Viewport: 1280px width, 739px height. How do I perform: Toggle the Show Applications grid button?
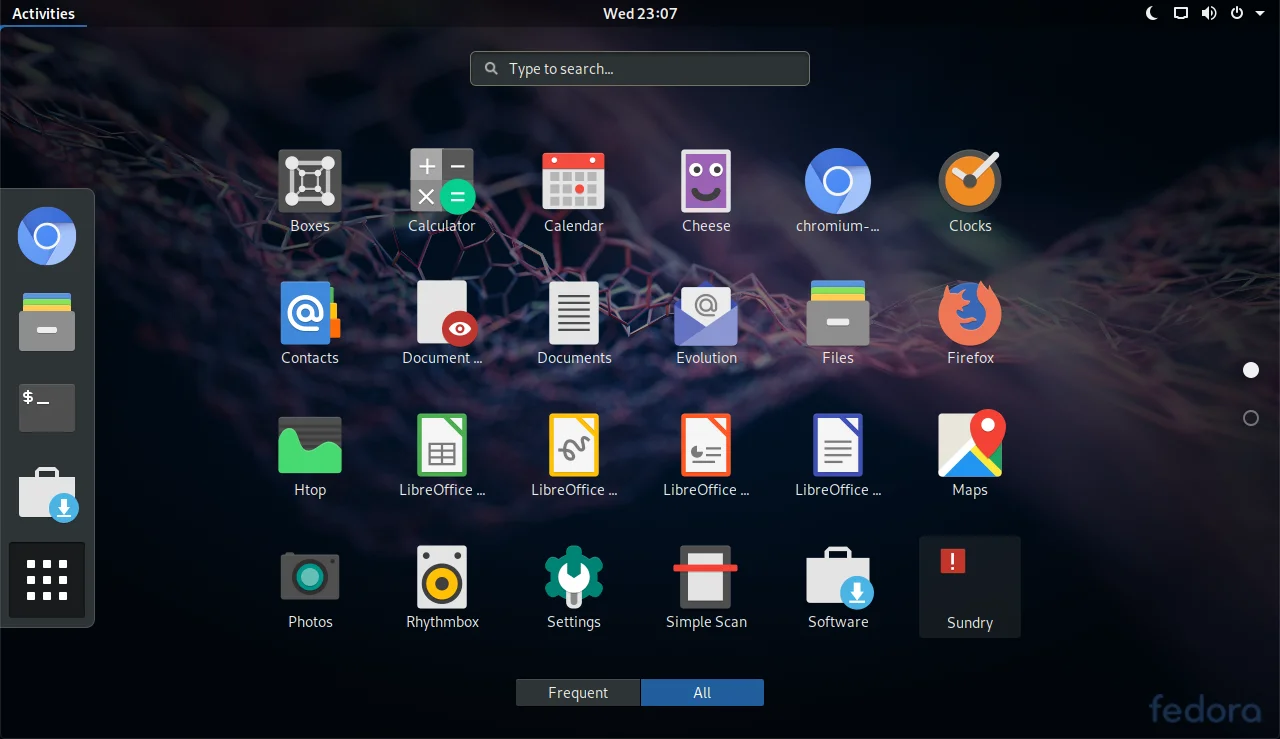point(47,580)
